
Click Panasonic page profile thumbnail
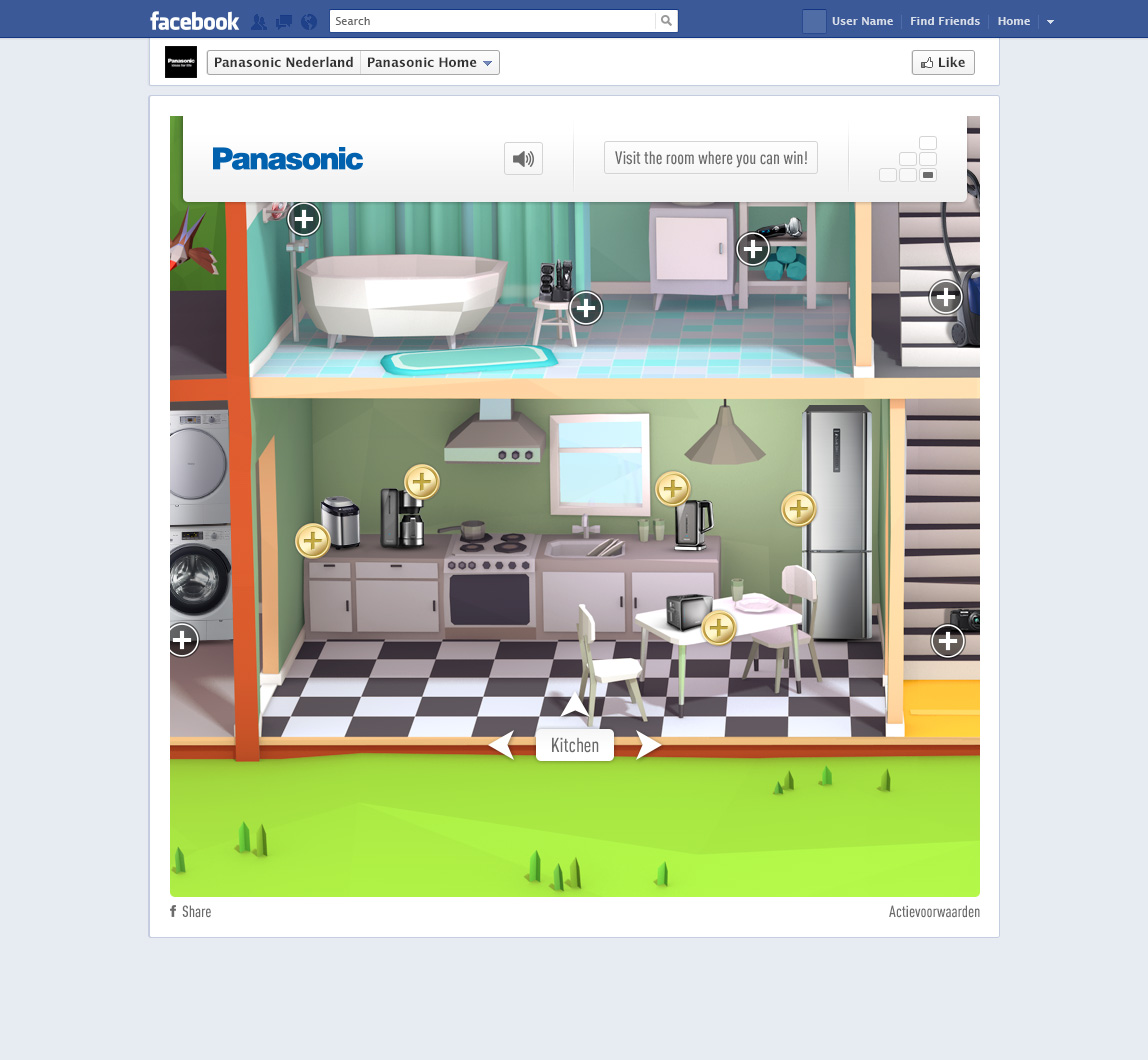pyautogui.click(x=181, y=62)
